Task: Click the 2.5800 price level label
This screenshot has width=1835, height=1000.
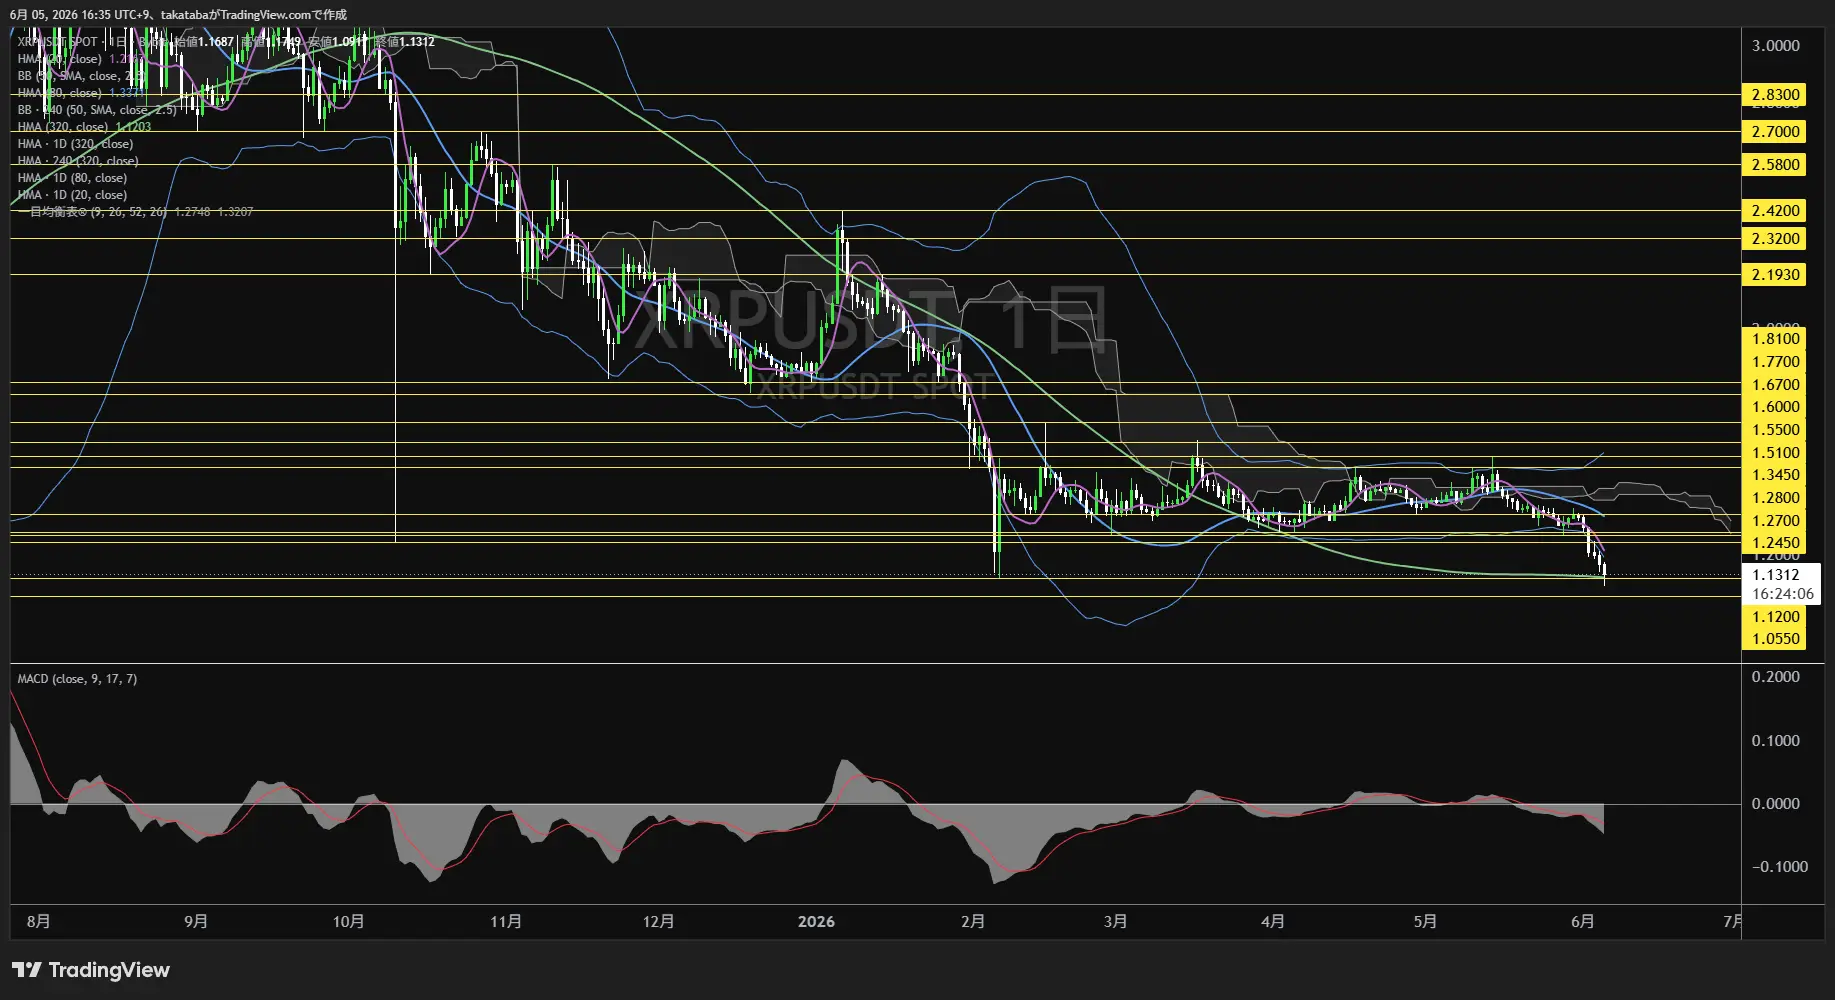Action: pos(1775,164)
